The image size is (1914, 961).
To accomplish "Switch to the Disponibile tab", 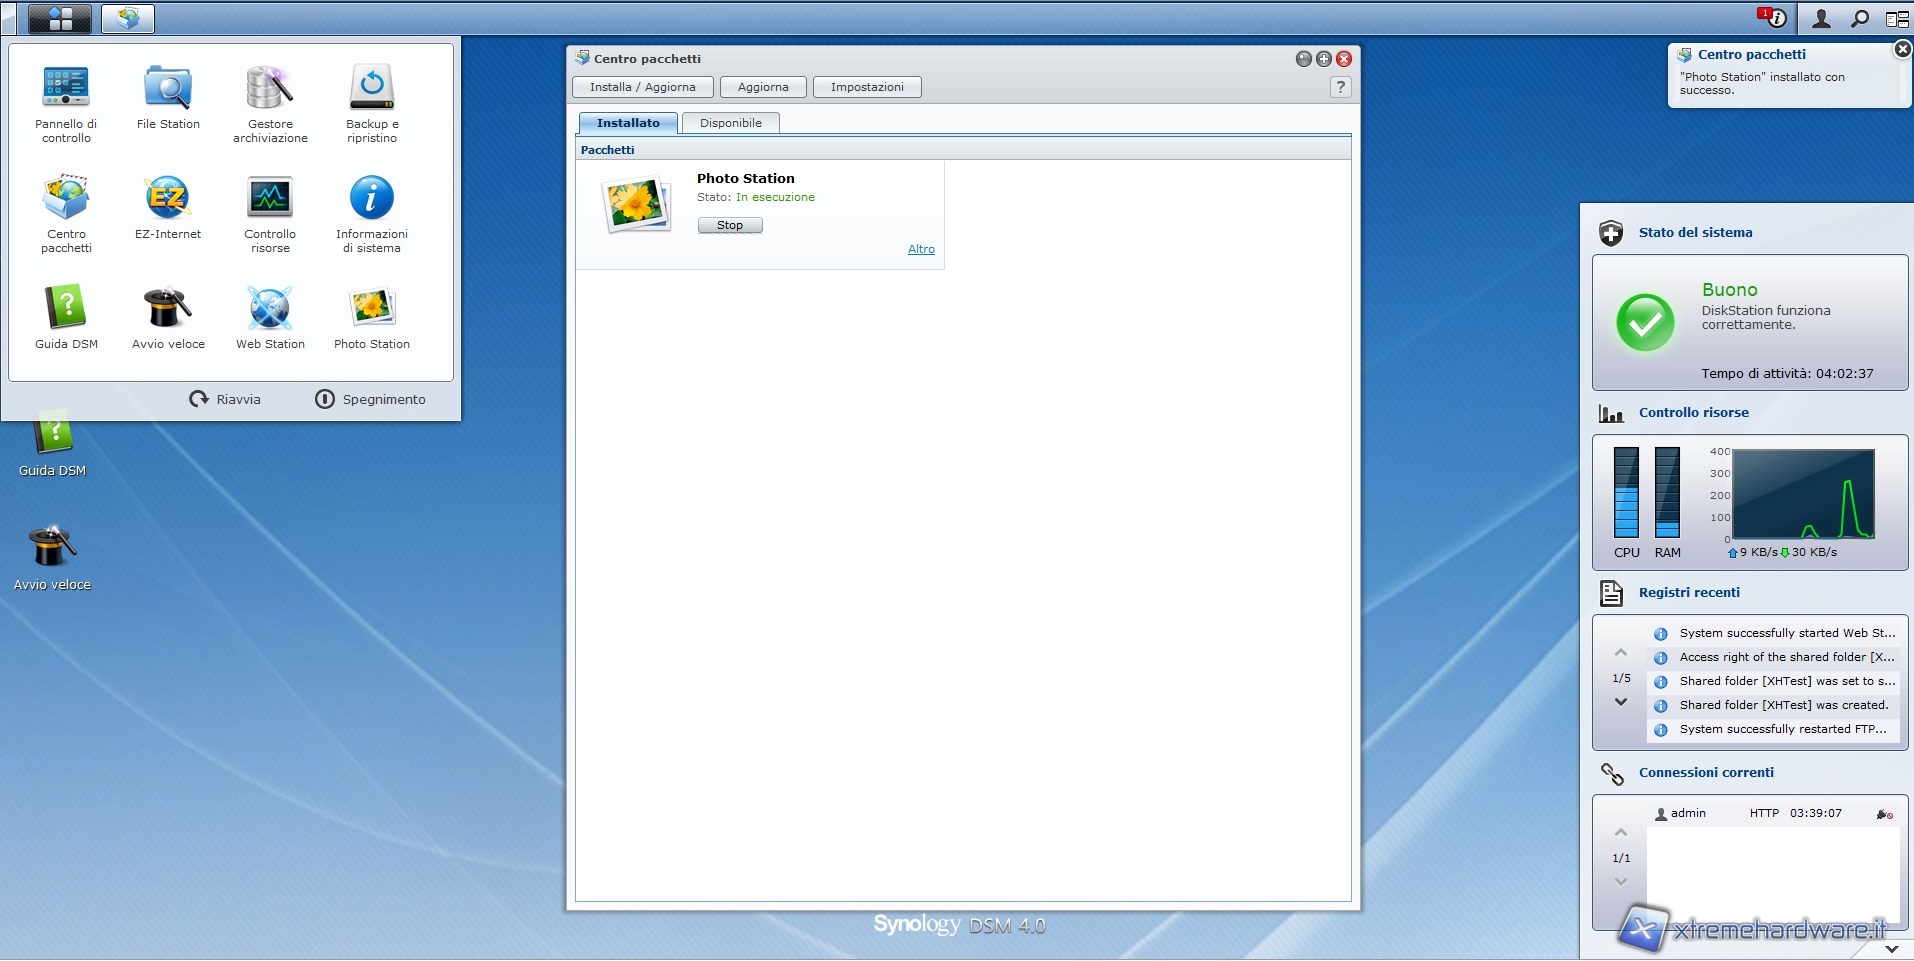I will tap(730, 123).
